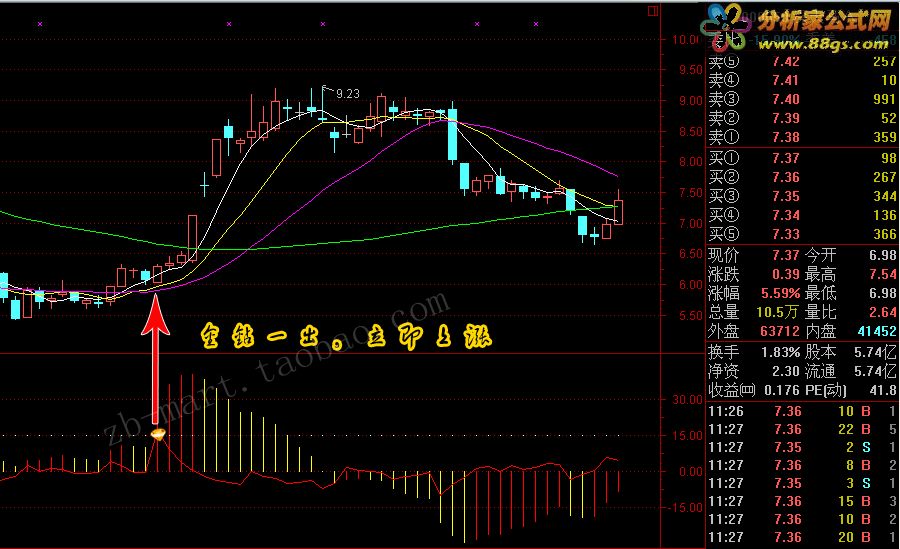Click the 11:27 sell trade of 2 lots
Image resolution: width=900 pixels, height=549 pixels.
coord(802,447)
